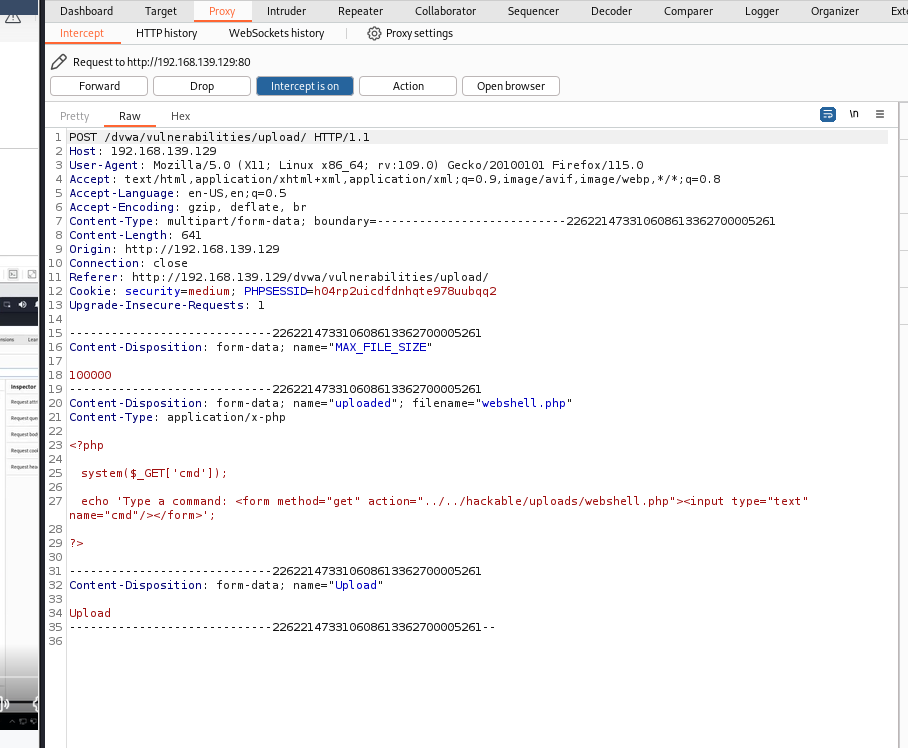This screenshot has width=908, height=748.
Task: Click the Referer header line
Action: tap(279, 277)
